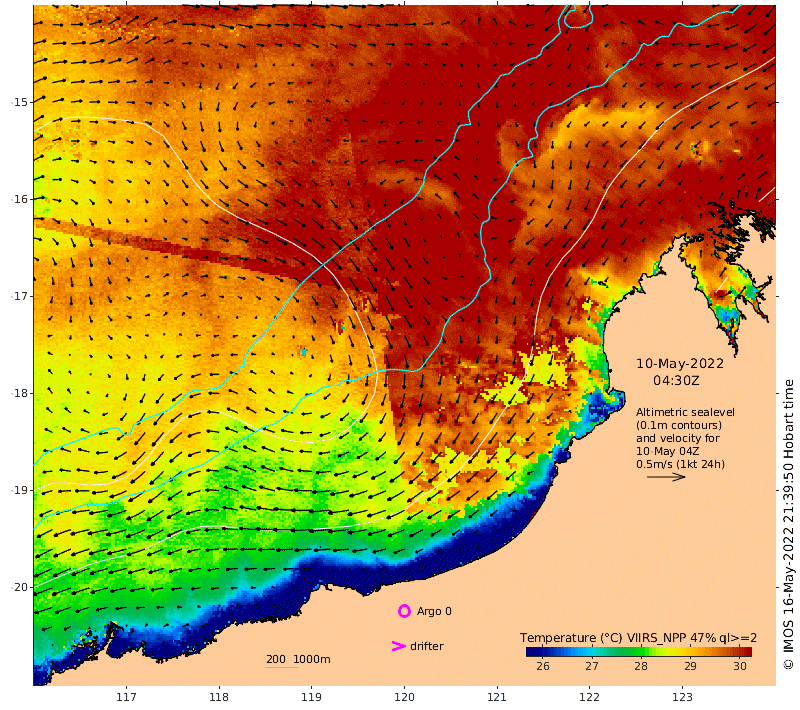Click the temperature color bar
Screen dimensions: 800x710
pos(638,651)
